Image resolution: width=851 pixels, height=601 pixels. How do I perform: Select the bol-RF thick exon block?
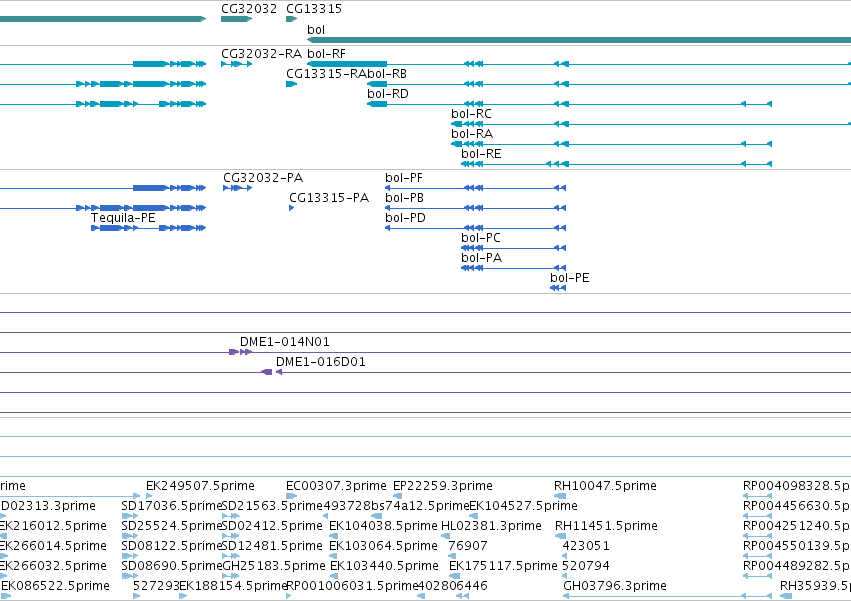coord(347,64)
